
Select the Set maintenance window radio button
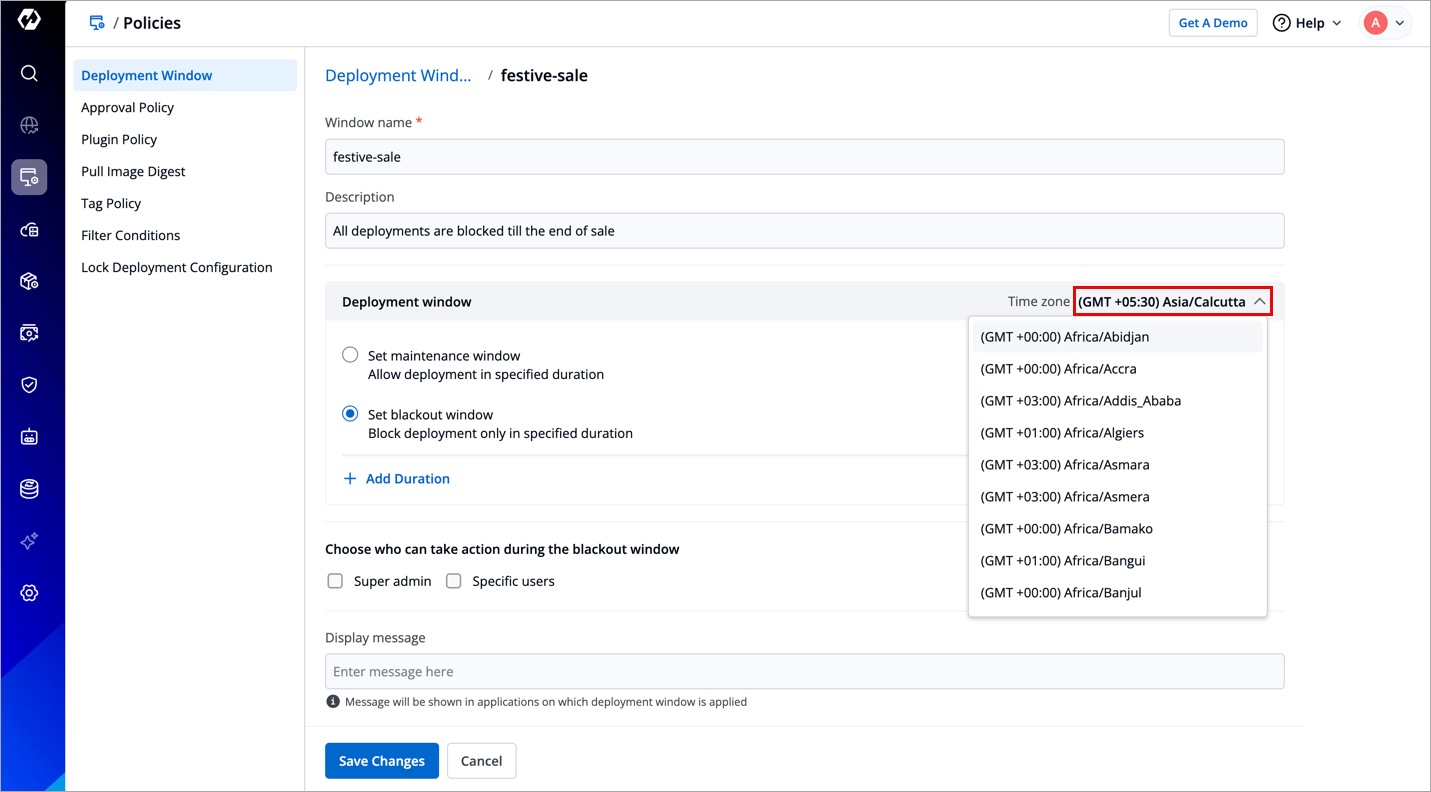[x=350, y=355]
